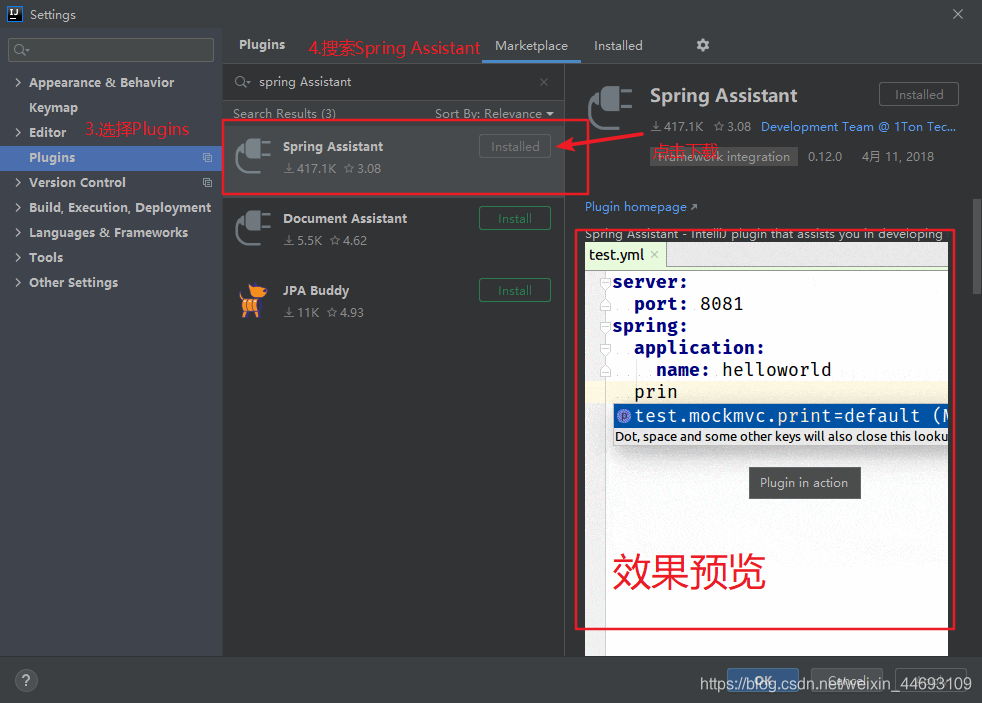
Task: Expand Appearance & Behavior section
Action: [x=18, y=82]
